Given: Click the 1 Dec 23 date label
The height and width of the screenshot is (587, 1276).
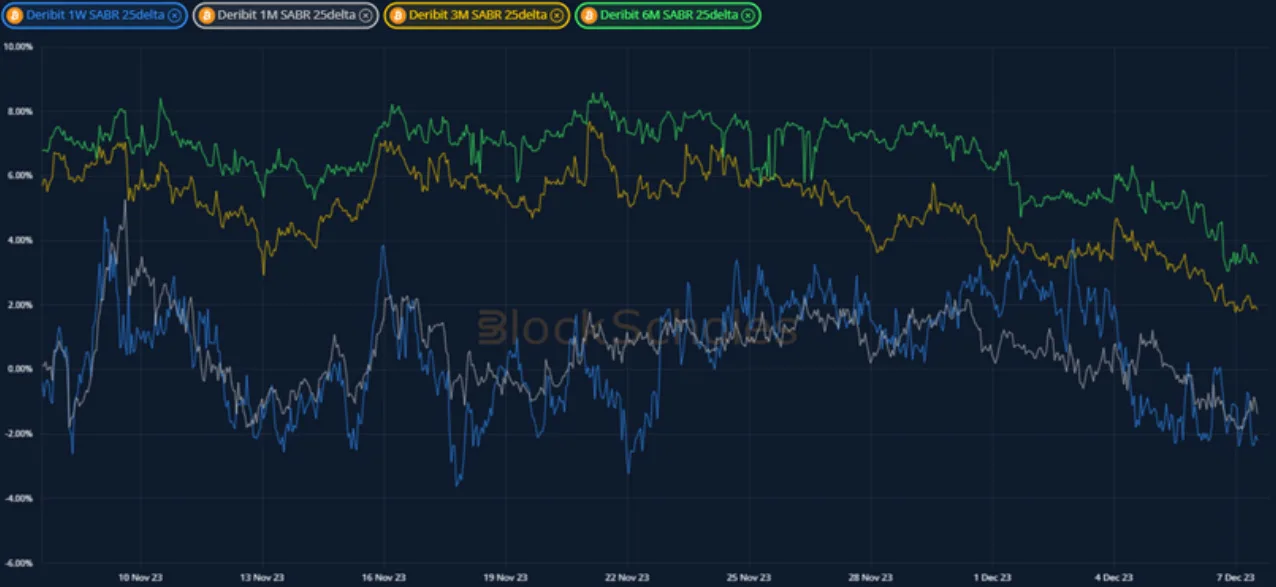Looking at the screenshot, I should [x=992, y=577].
